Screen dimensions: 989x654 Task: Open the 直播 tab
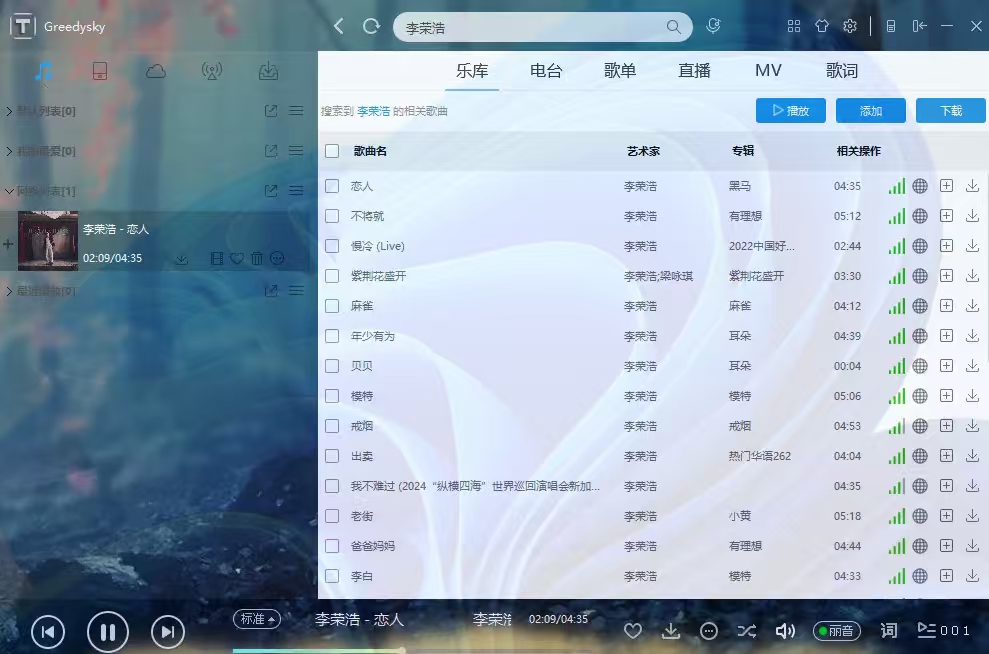click(x=694, y=71)
